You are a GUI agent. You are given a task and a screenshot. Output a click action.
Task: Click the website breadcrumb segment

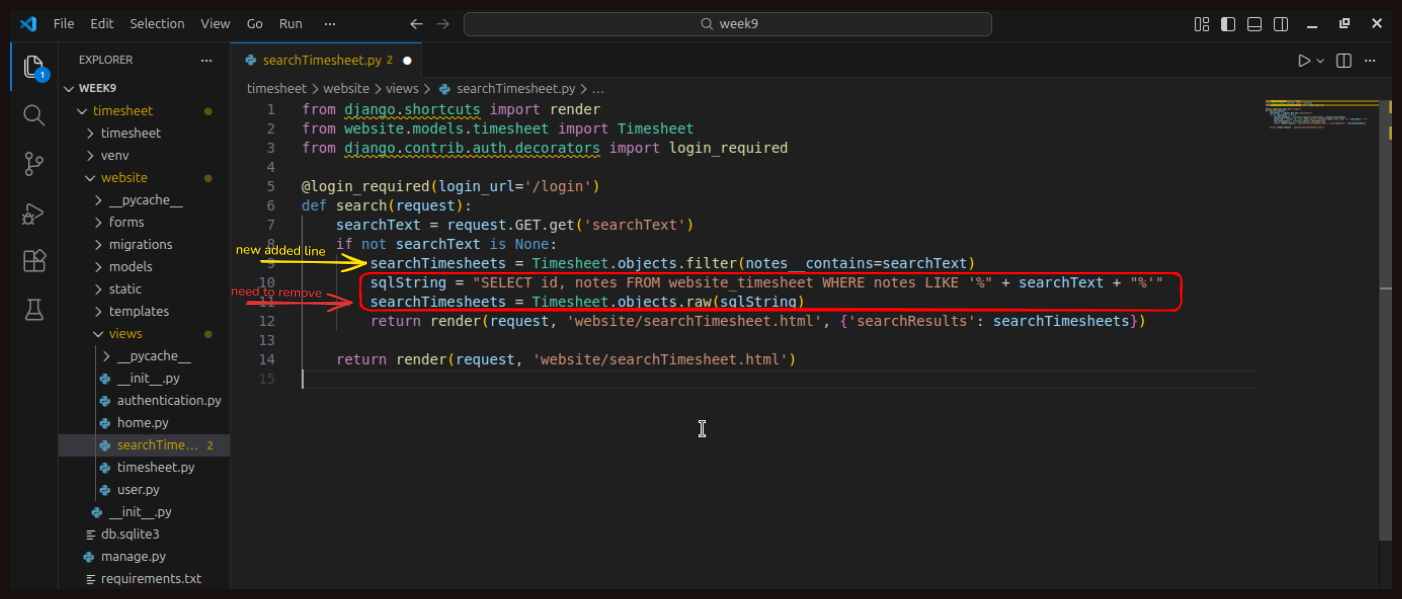(345, 89)
